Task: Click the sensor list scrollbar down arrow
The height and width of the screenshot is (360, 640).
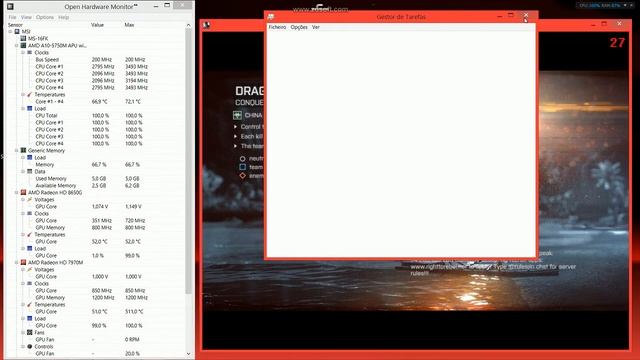Action: tap(188, 354)
